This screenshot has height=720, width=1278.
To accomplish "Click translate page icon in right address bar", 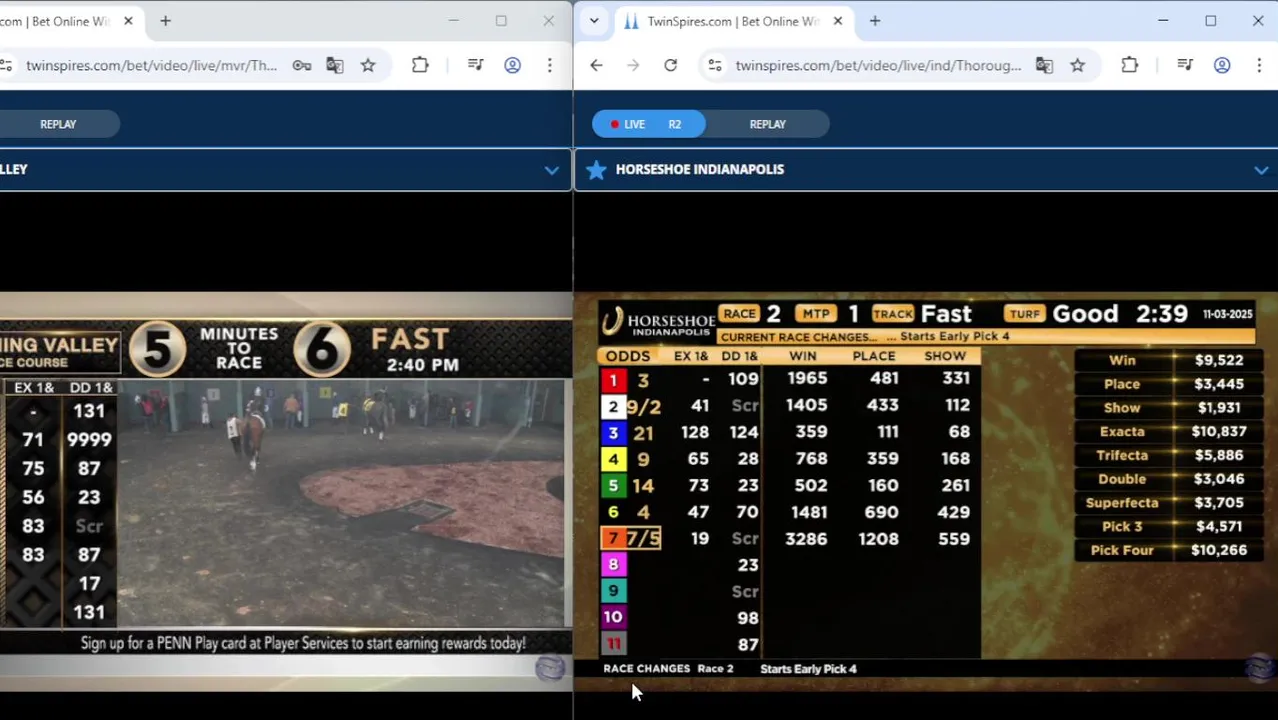I will coord(1044,65).
